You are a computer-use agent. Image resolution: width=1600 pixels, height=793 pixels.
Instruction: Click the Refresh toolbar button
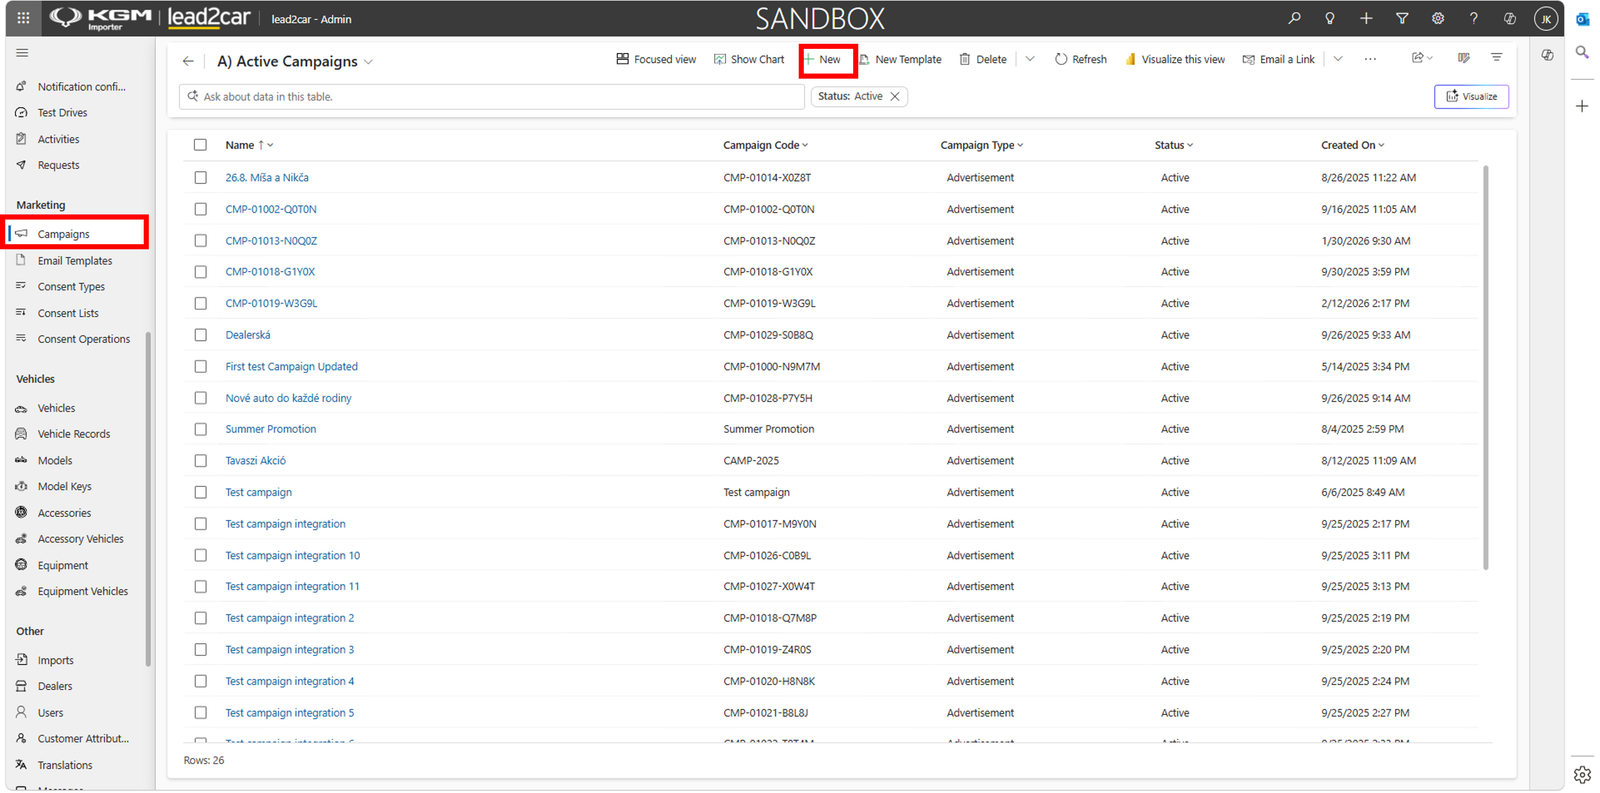pos(1081,59)
